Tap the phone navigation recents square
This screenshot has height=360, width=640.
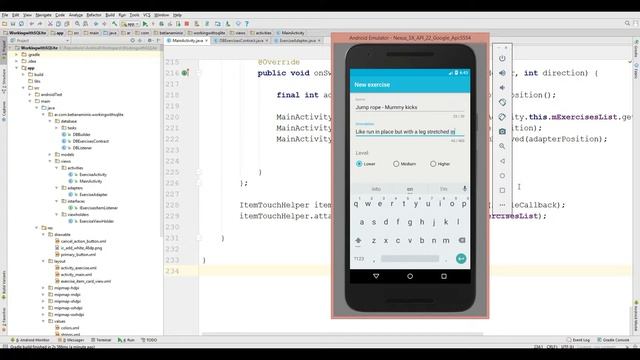pos(444,276)
